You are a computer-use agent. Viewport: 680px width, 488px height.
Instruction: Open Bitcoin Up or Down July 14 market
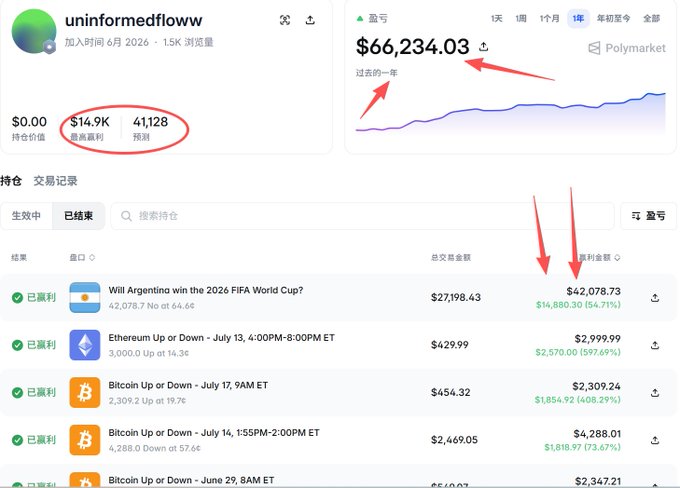(214, 432)
